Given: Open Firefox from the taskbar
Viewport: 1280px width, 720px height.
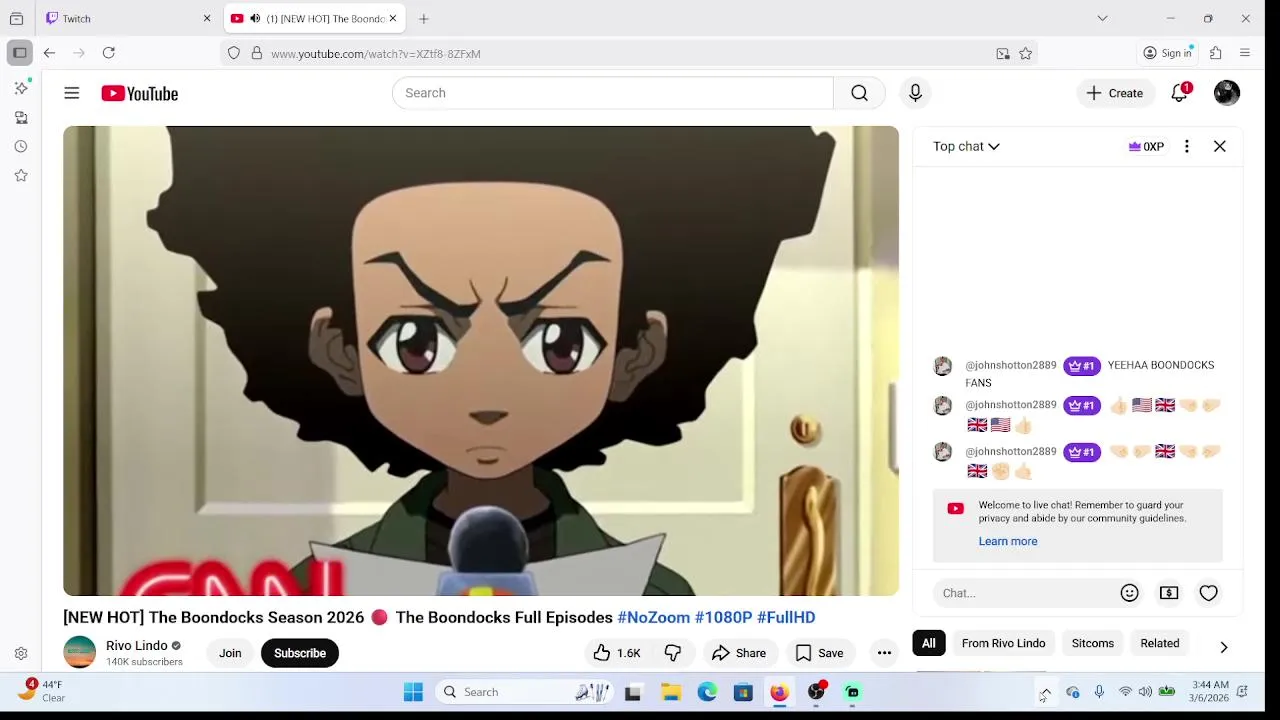Looking at the screenshot, I should click(779, 692).
